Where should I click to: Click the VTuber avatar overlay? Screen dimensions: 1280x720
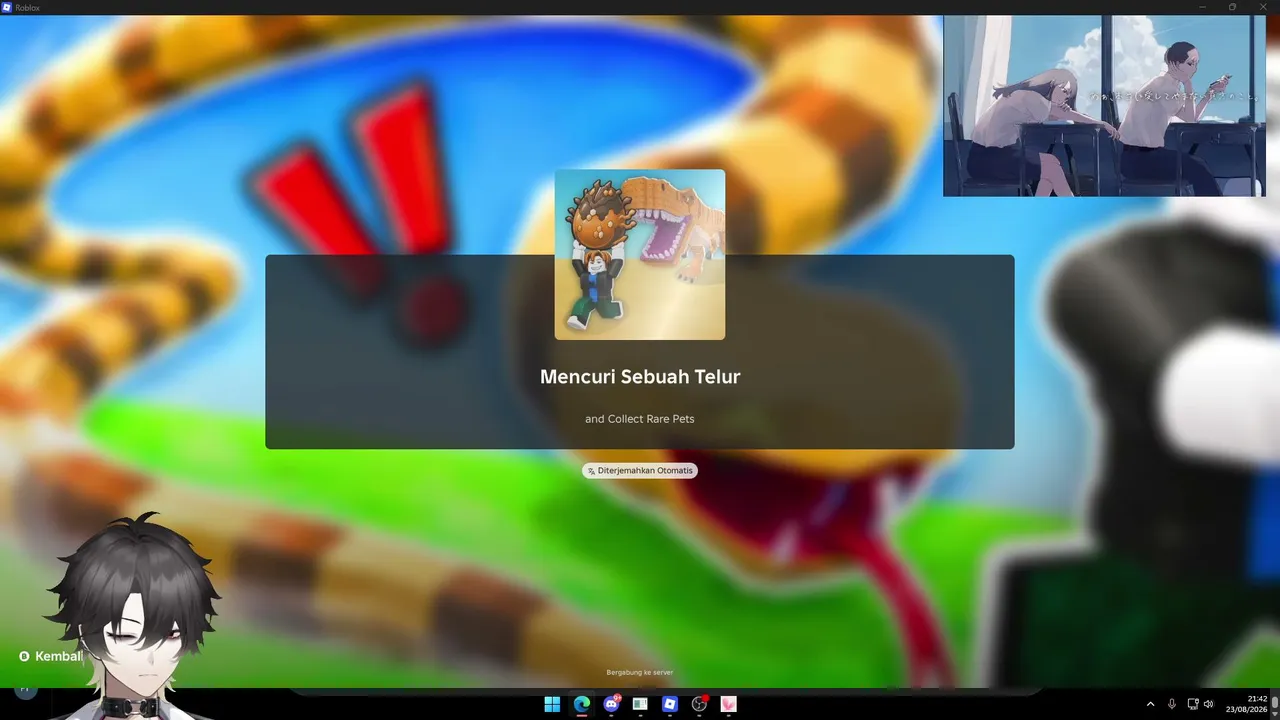pyautogui.click(x=135, y=618)
